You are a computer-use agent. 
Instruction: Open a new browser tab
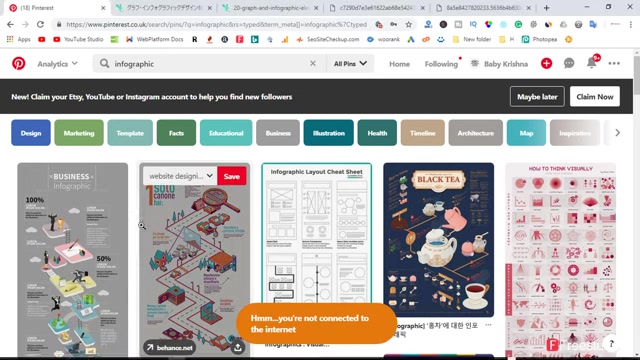pos(546,8)
